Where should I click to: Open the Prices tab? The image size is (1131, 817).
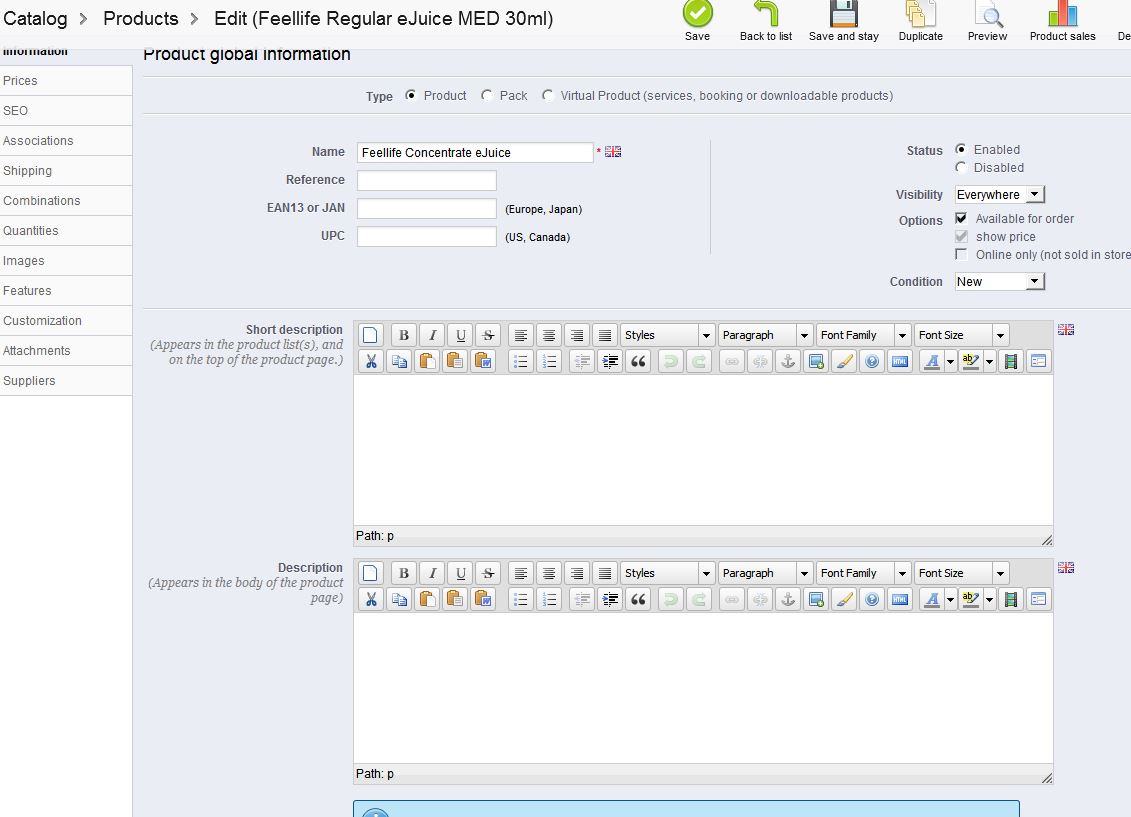click(x=66, y=81)
